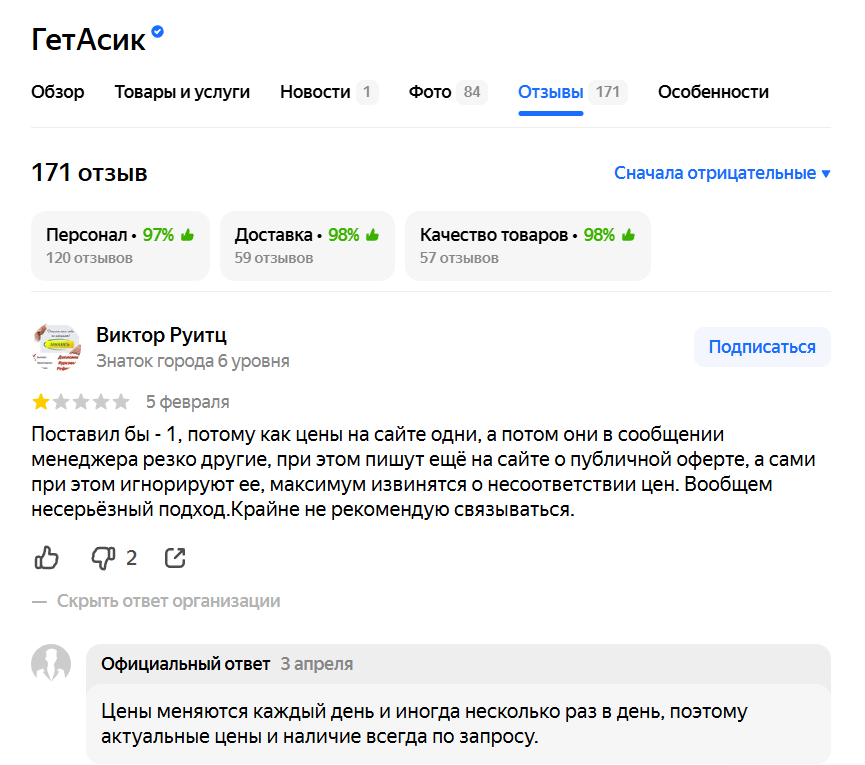865x765 pixels.
Task: Click the review date 5 февраля
Action: [188, 402]
